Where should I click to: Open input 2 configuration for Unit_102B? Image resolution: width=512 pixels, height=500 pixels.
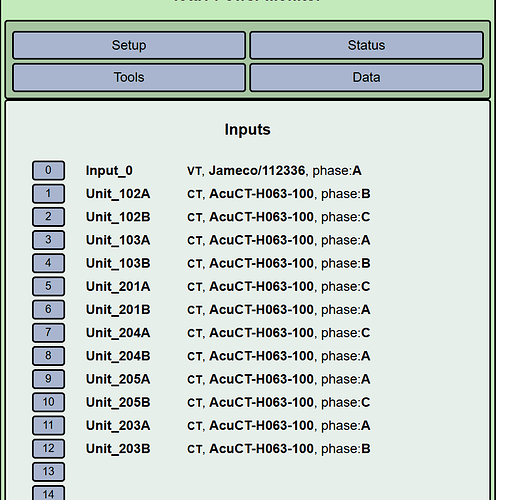coord(48,217)
